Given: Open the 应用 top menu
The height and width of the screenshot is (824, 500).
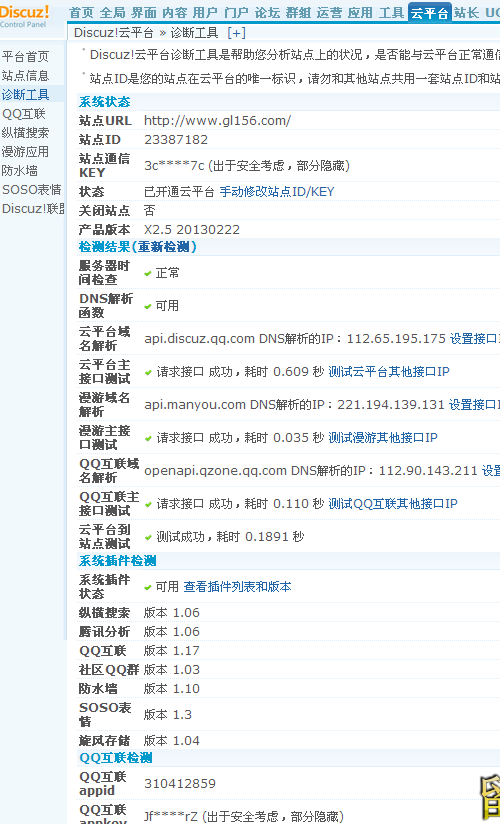Looking at the screenshot, I should pos(360,13).
